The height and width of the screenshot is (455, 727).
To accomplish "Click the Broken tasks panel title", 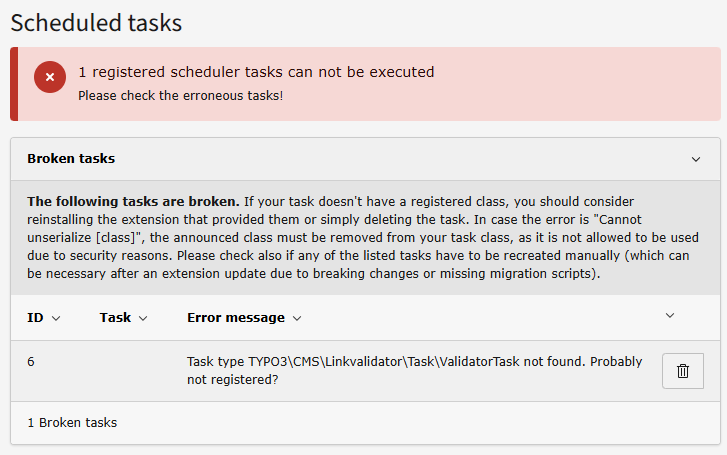I will tap(71, 159).
